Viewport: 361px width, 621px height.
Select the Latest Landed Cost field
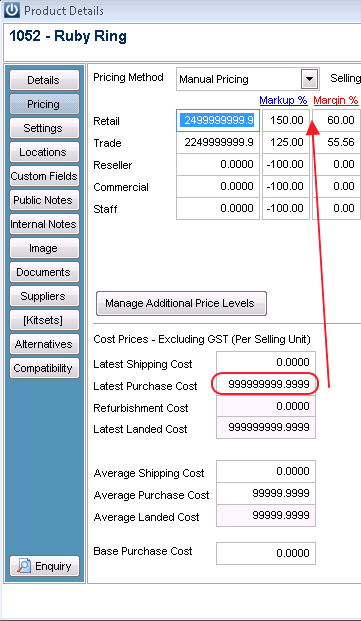pos(266,428)
